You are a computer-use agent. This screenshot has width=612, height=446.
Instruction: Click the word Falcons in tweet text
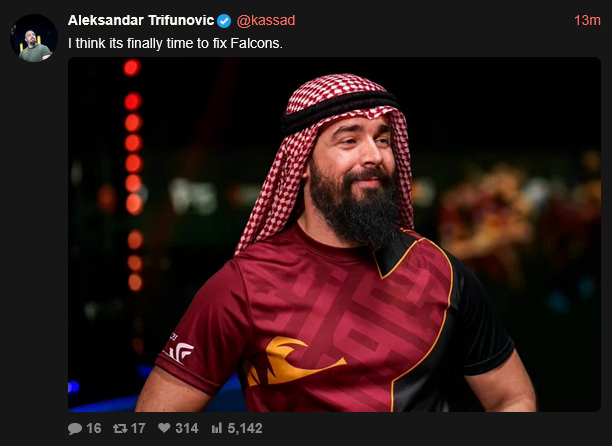(256, 43)
